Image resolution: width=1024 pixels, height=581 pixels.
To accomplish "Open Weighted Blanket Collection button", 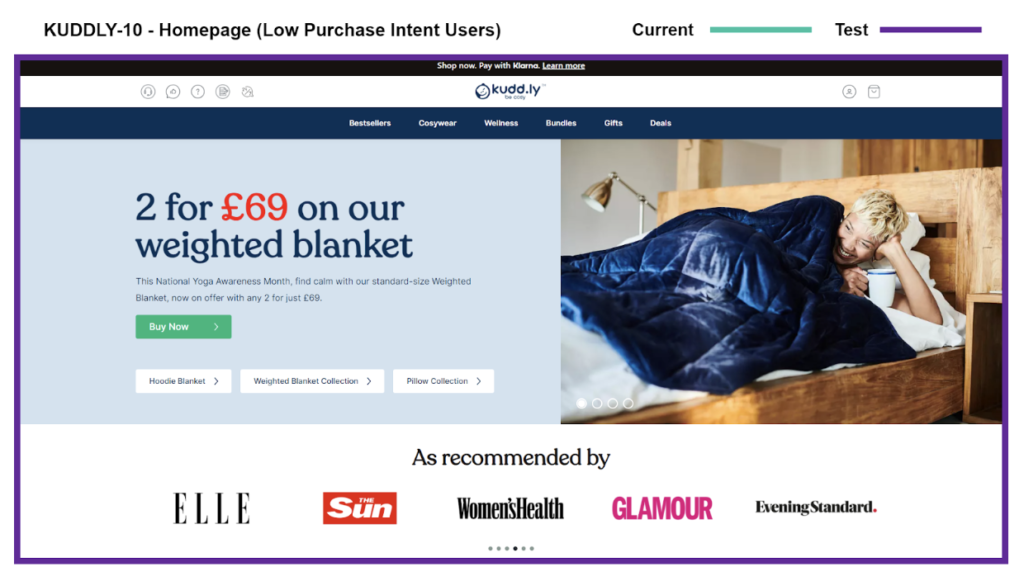I will 312,381.
